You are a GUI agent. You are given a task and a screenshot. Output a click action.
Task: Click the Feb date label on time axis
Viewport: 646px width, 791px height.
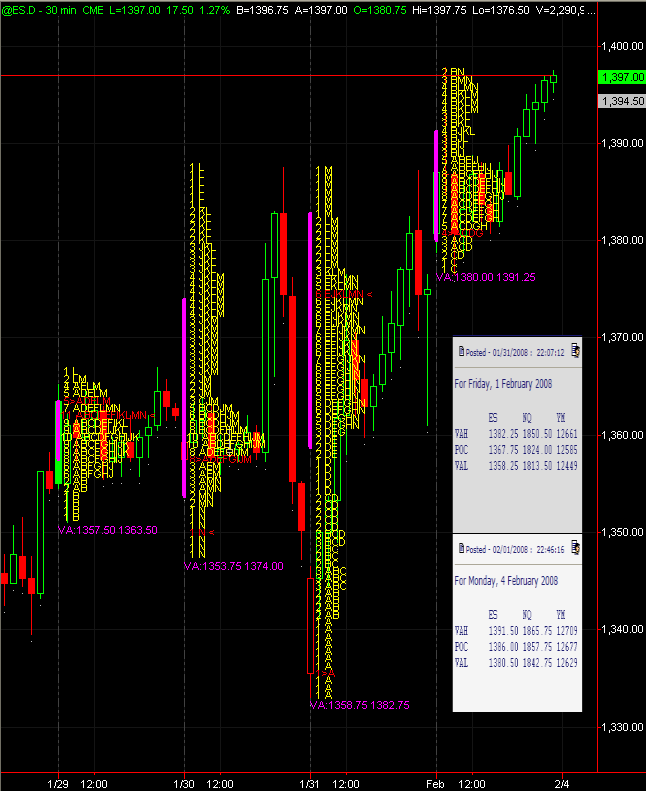tap(435, 784)
